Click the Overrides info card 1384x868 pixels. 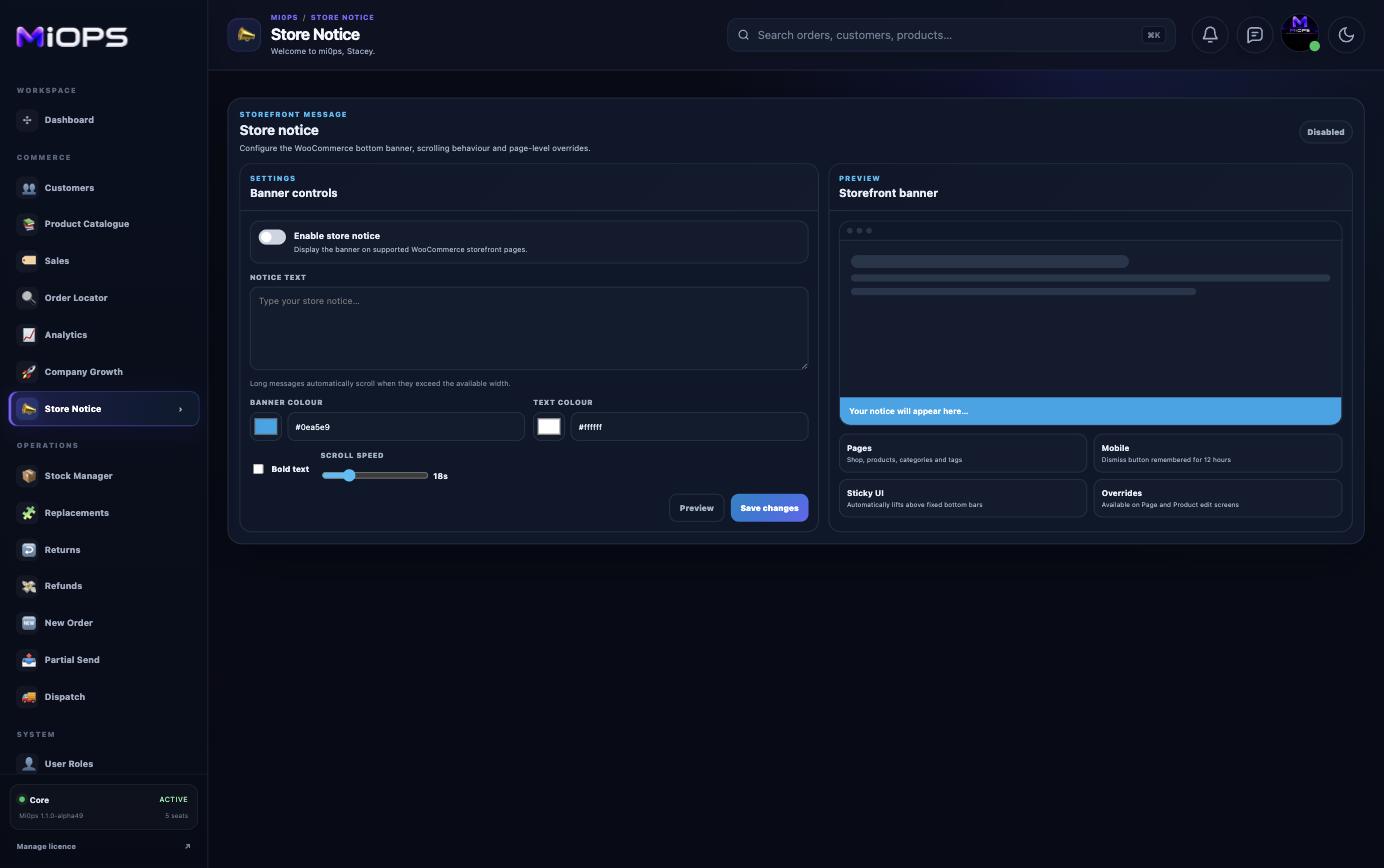pos(1218,498)
